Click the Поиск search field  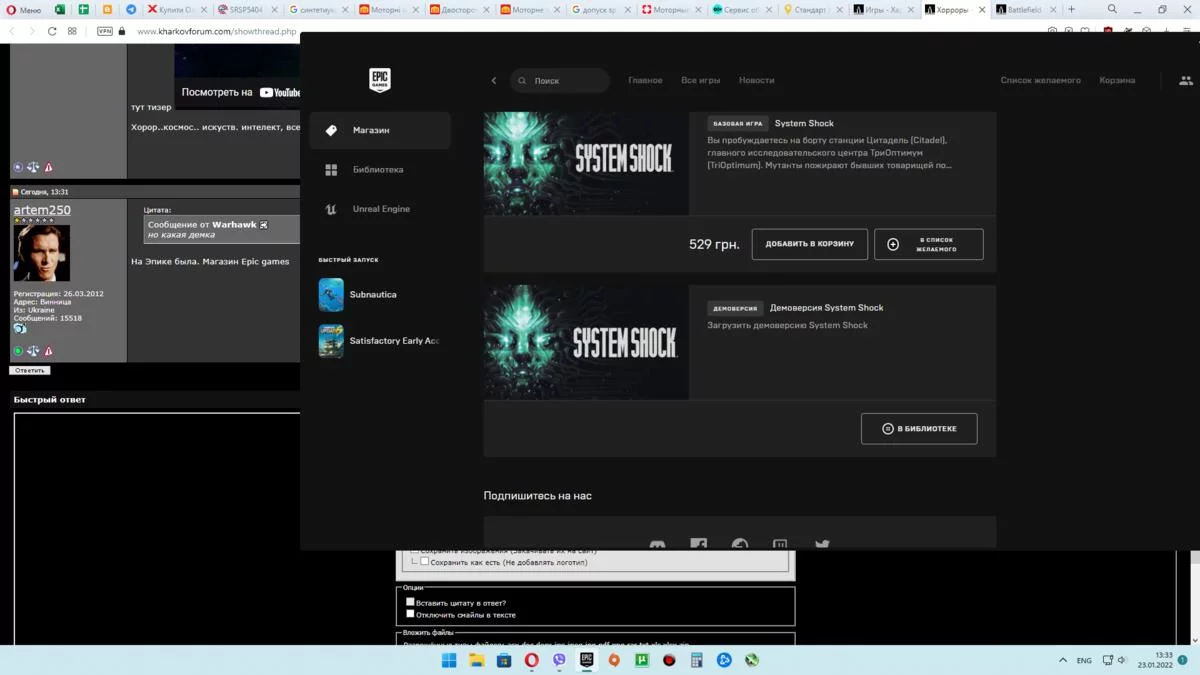pyautogui.click(x=565, y=81)
